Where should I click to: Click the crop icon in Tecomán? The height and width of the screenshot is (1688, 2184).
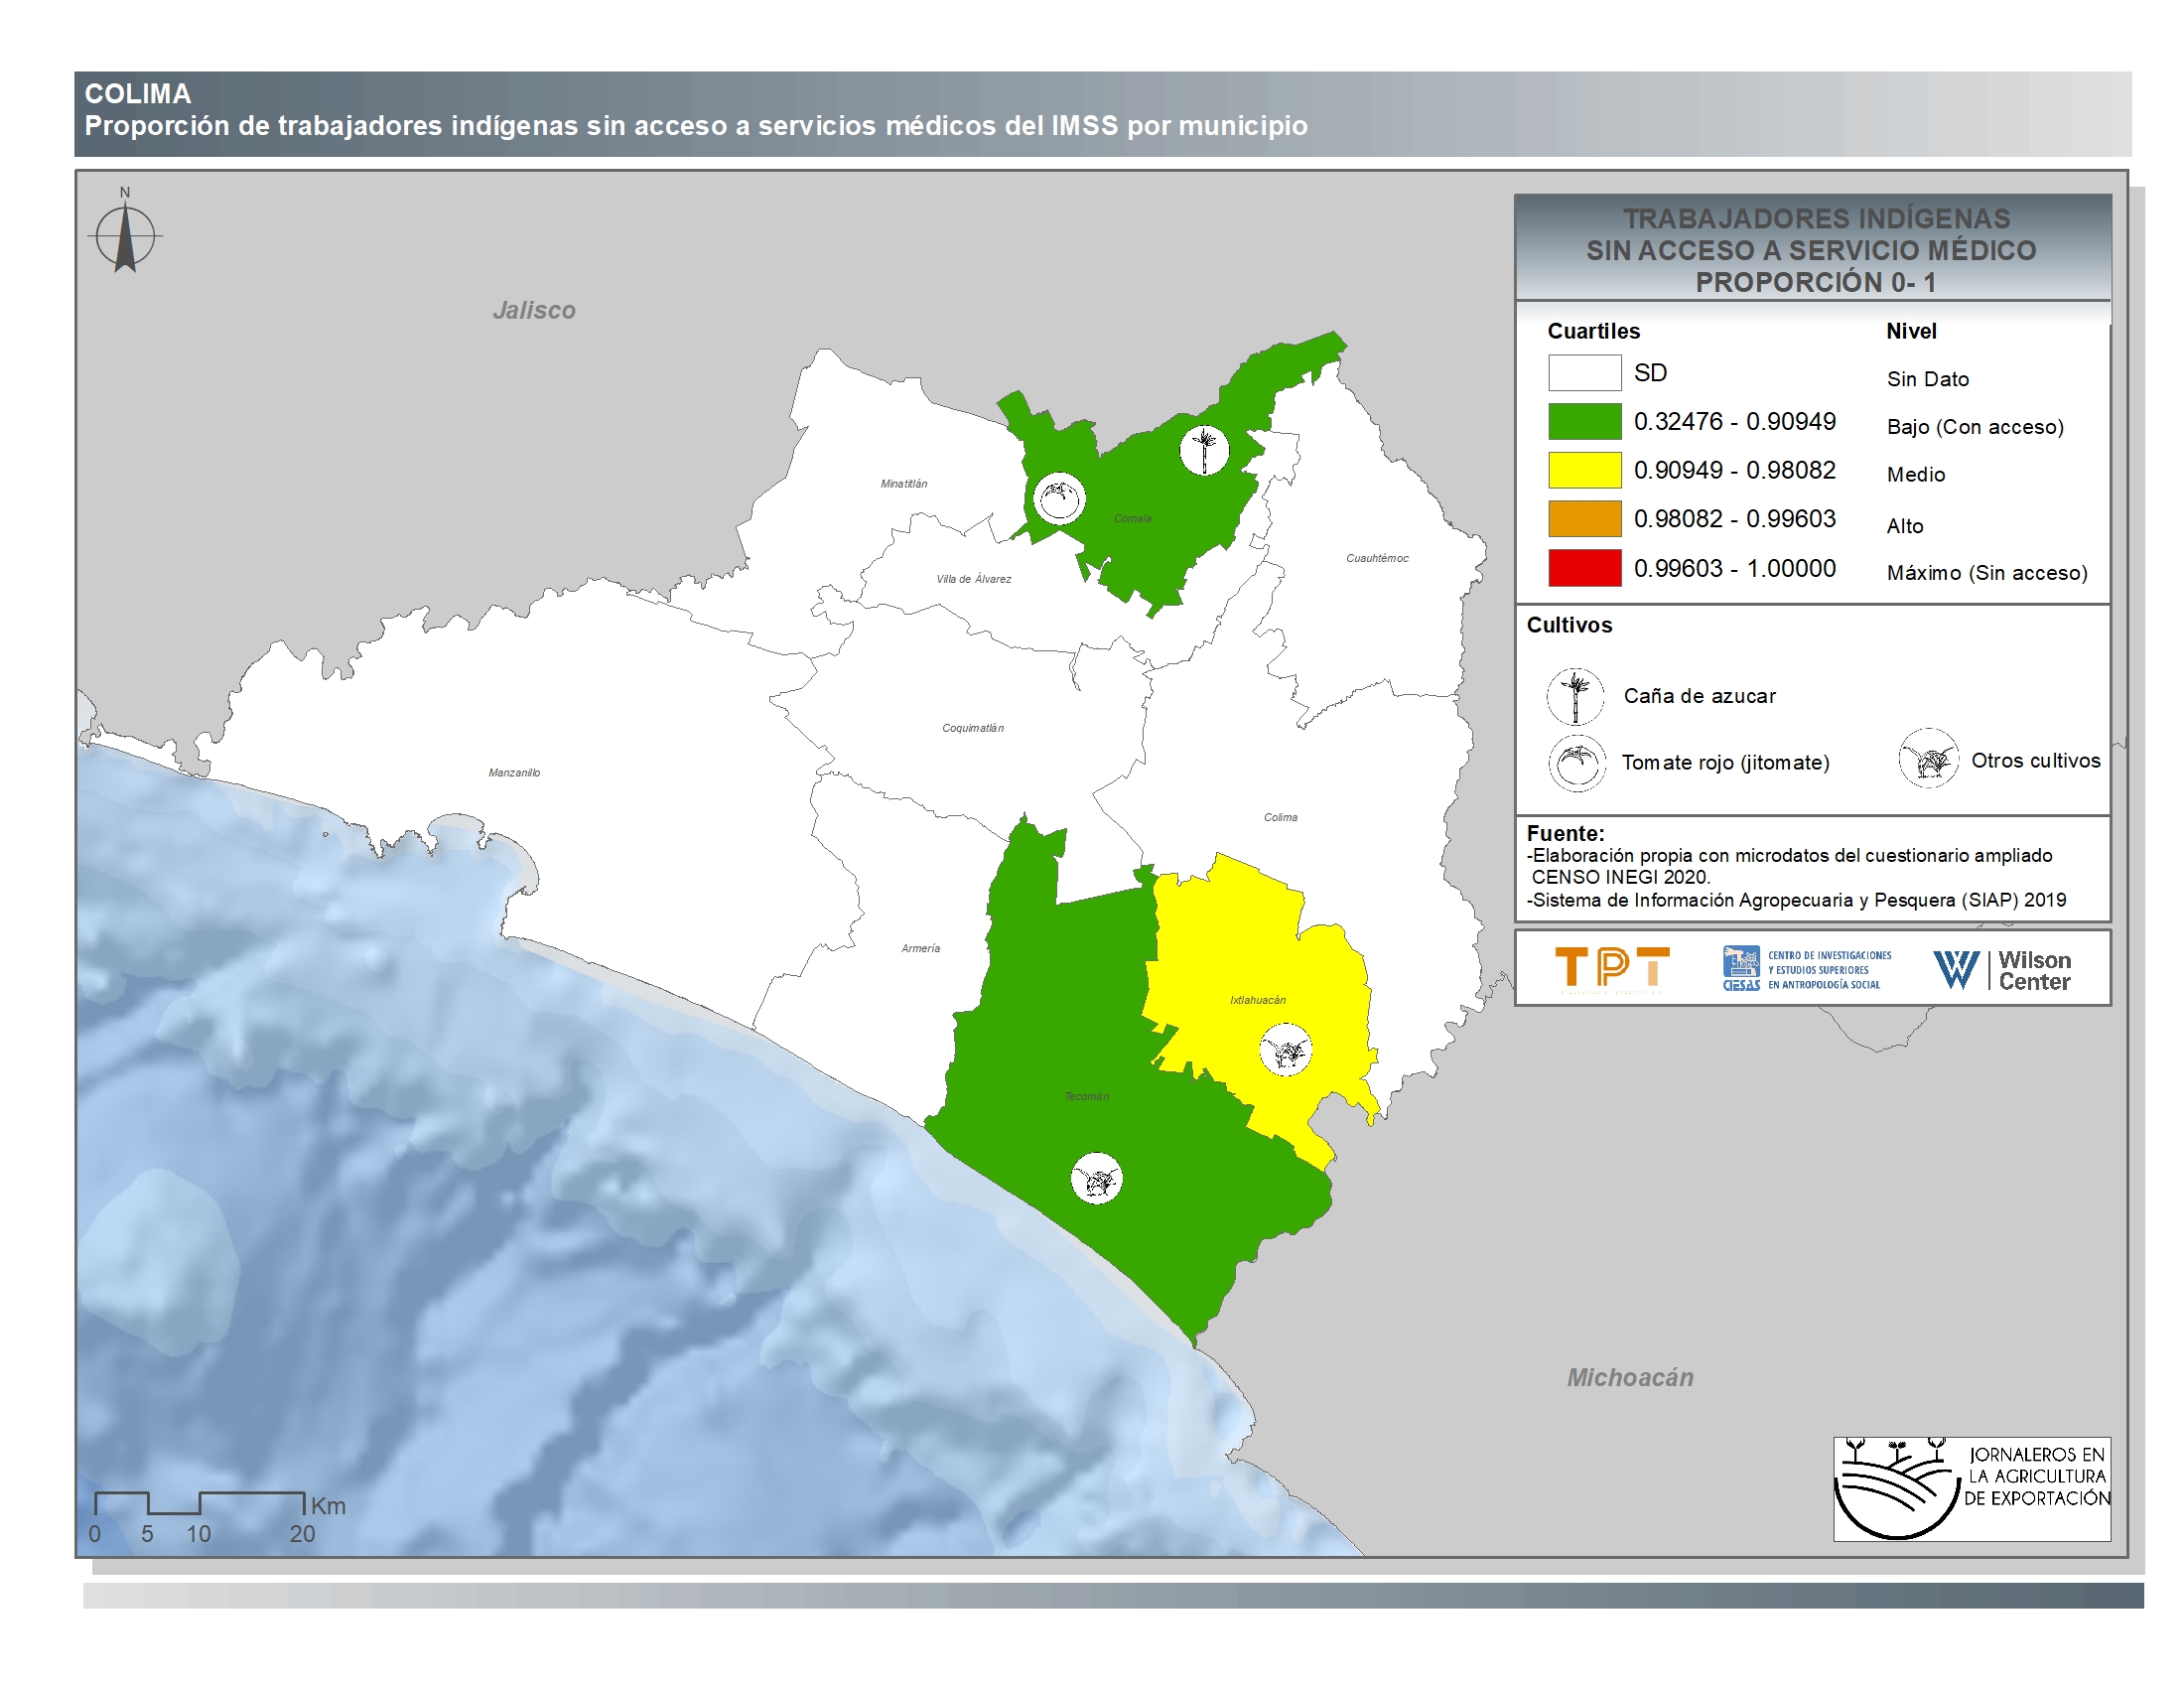[1097, 1178]
